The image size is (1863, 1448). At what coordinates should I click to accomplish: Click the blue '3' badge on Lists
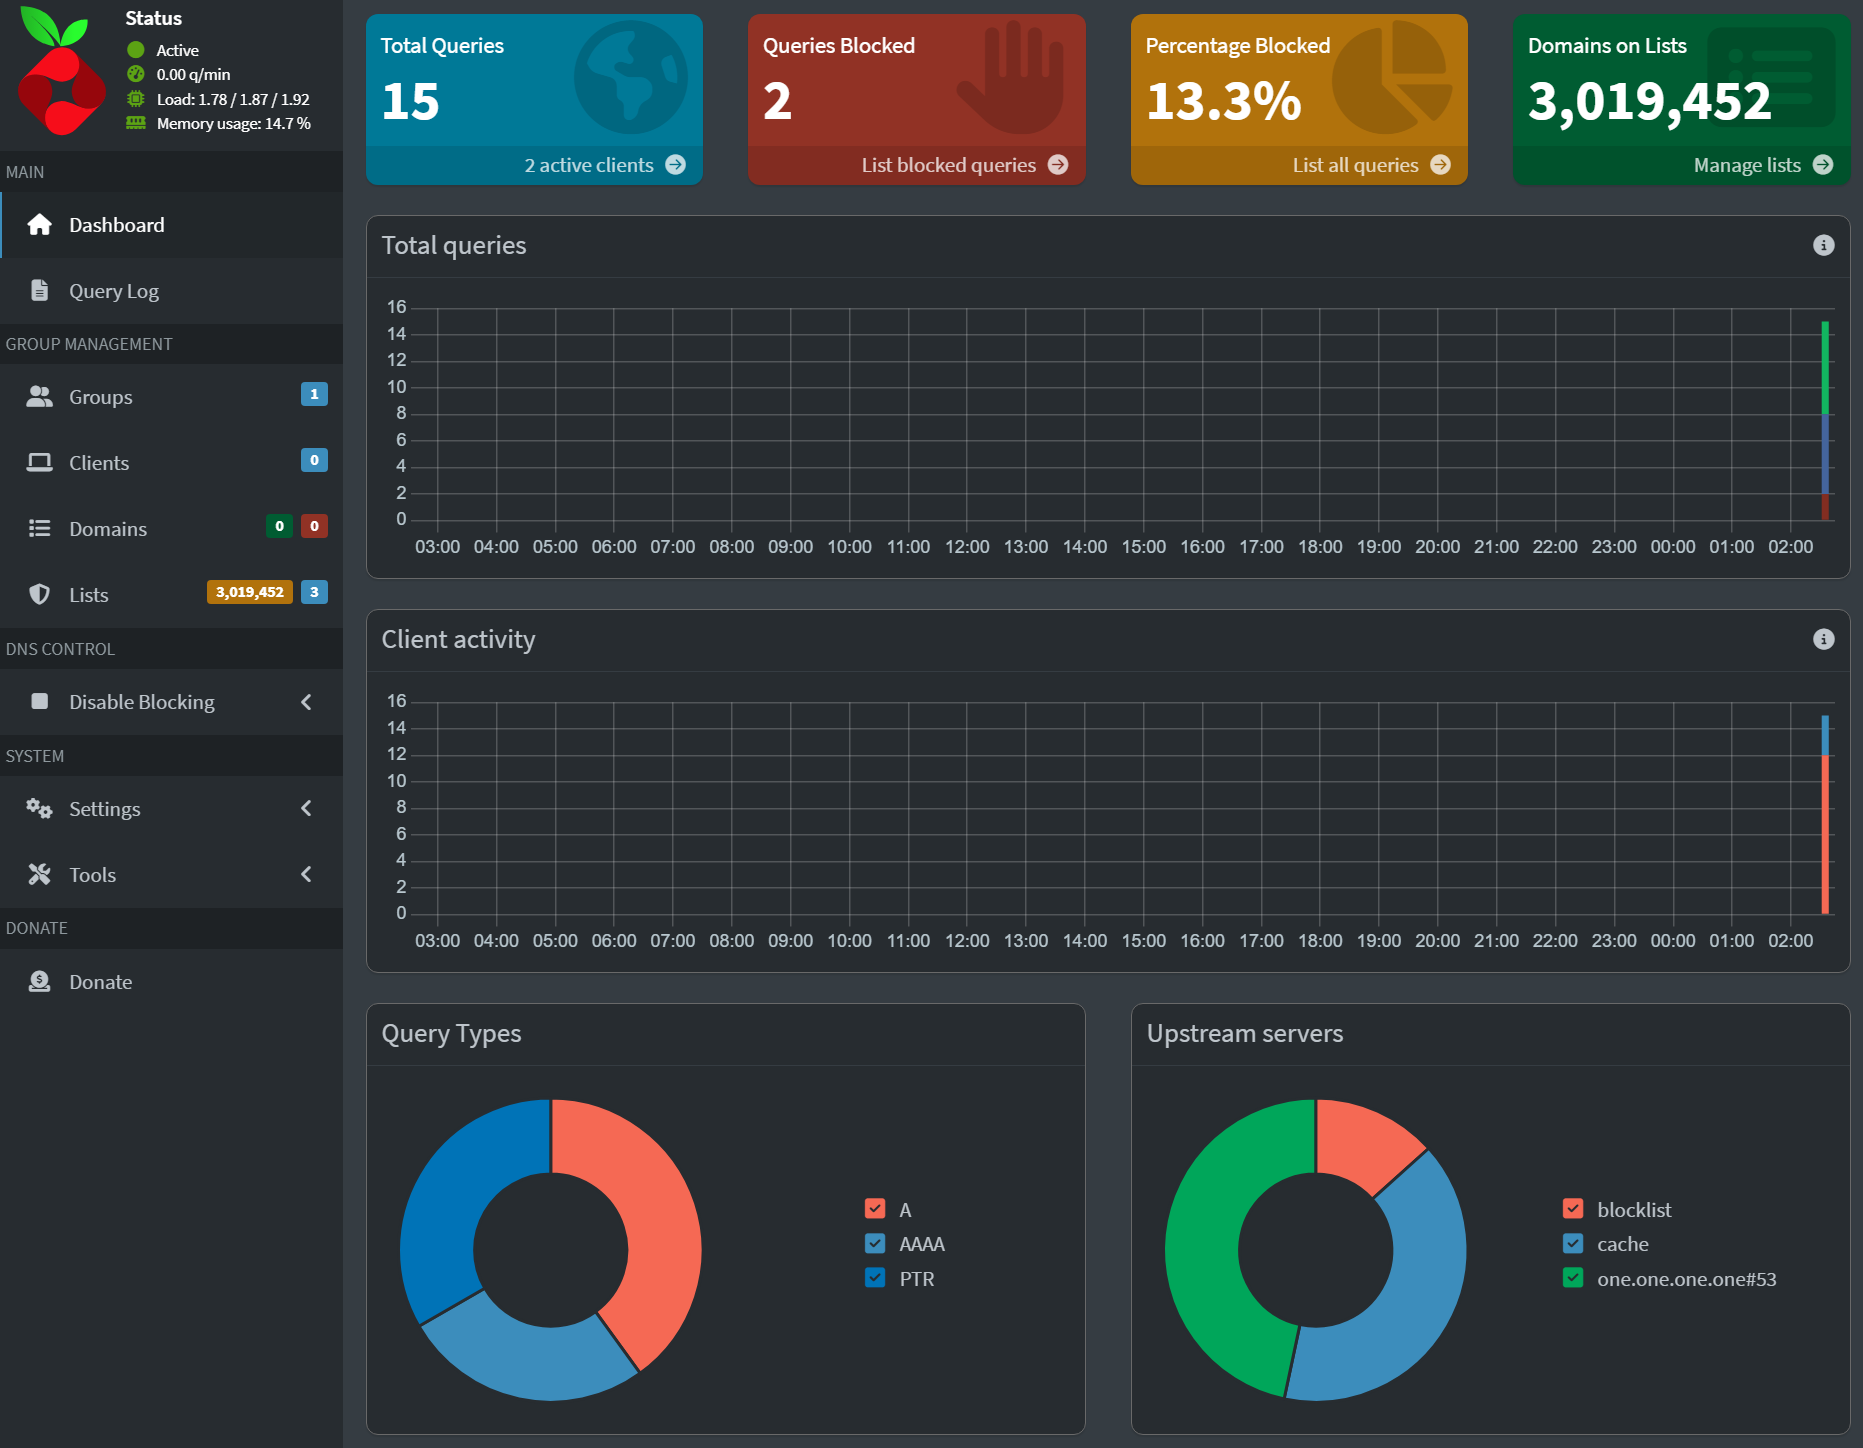click(x=314, y=592)
